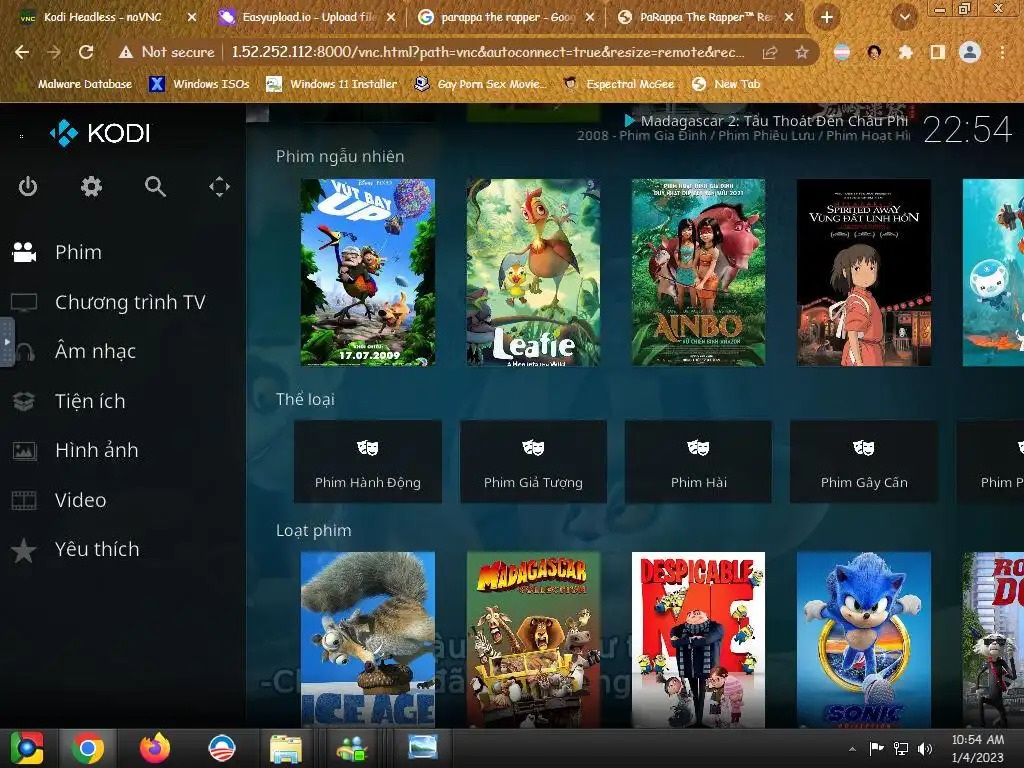This screenshot has width=1024, height=768.
Task: Go back in browser history
Action: [22, 52]
